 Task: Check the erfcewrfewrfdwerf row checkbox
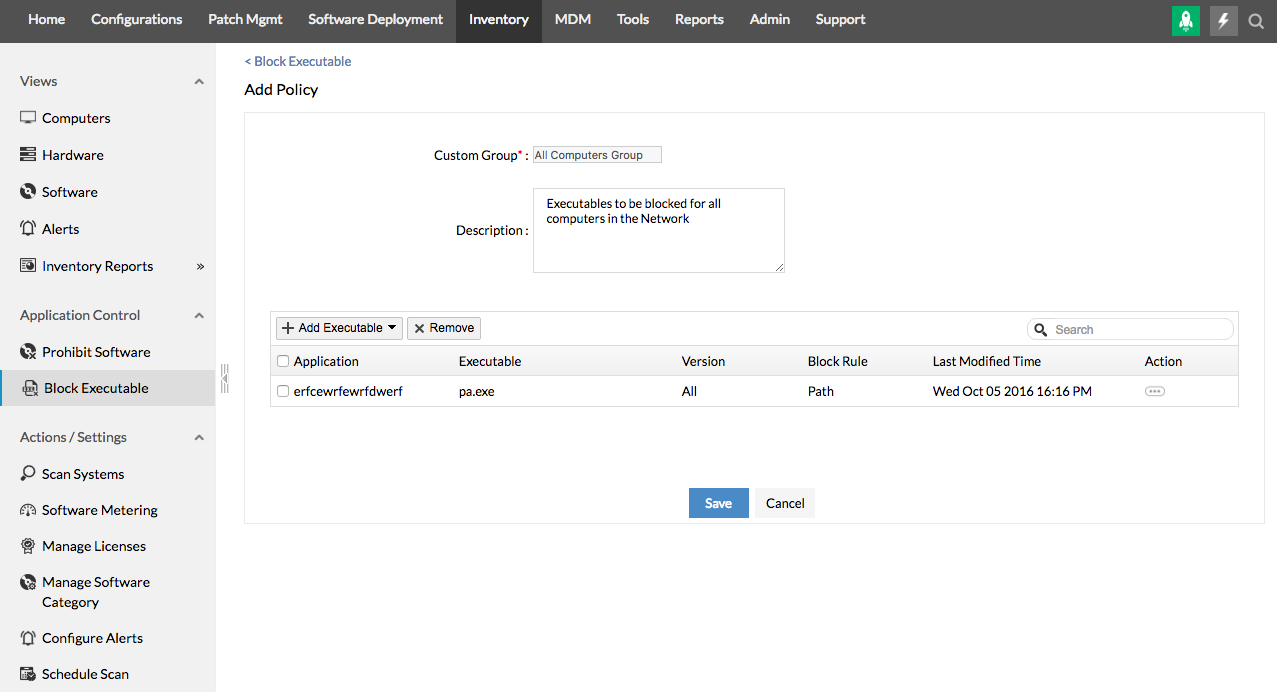point(283,392)
